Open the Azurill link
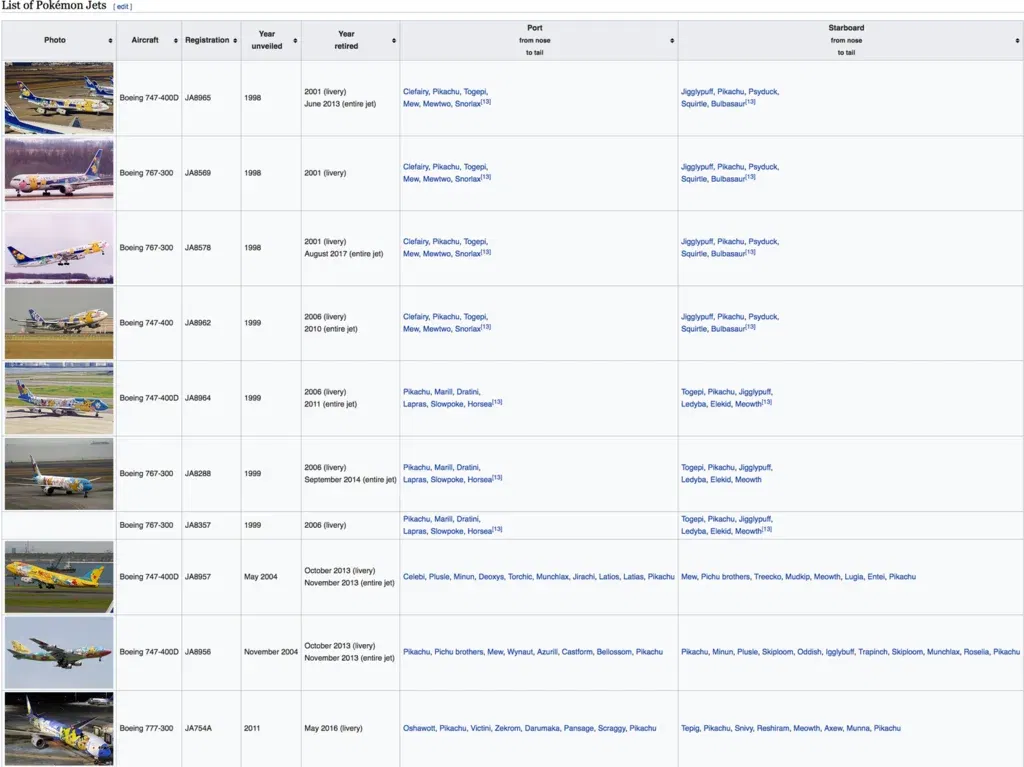The image size is (1024, 767). tap(547, 652)
